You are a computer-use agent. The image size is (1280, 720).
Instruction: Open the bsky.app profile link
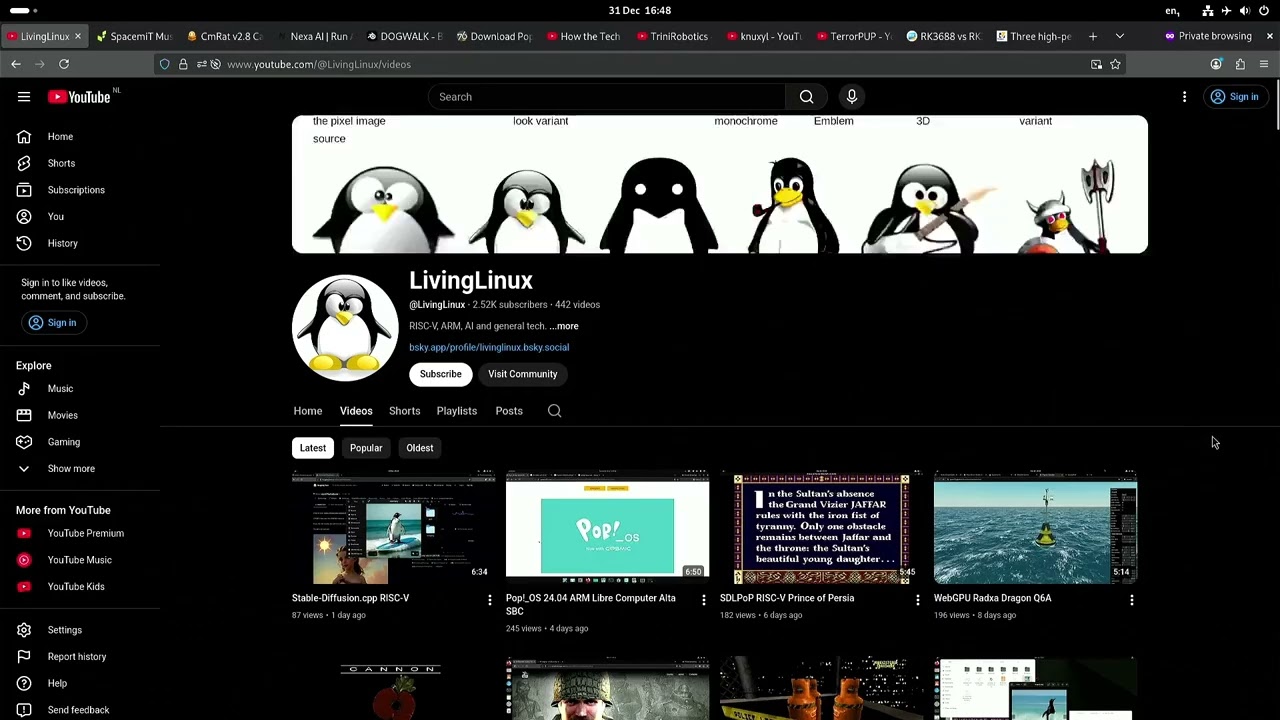coord(489,347)
